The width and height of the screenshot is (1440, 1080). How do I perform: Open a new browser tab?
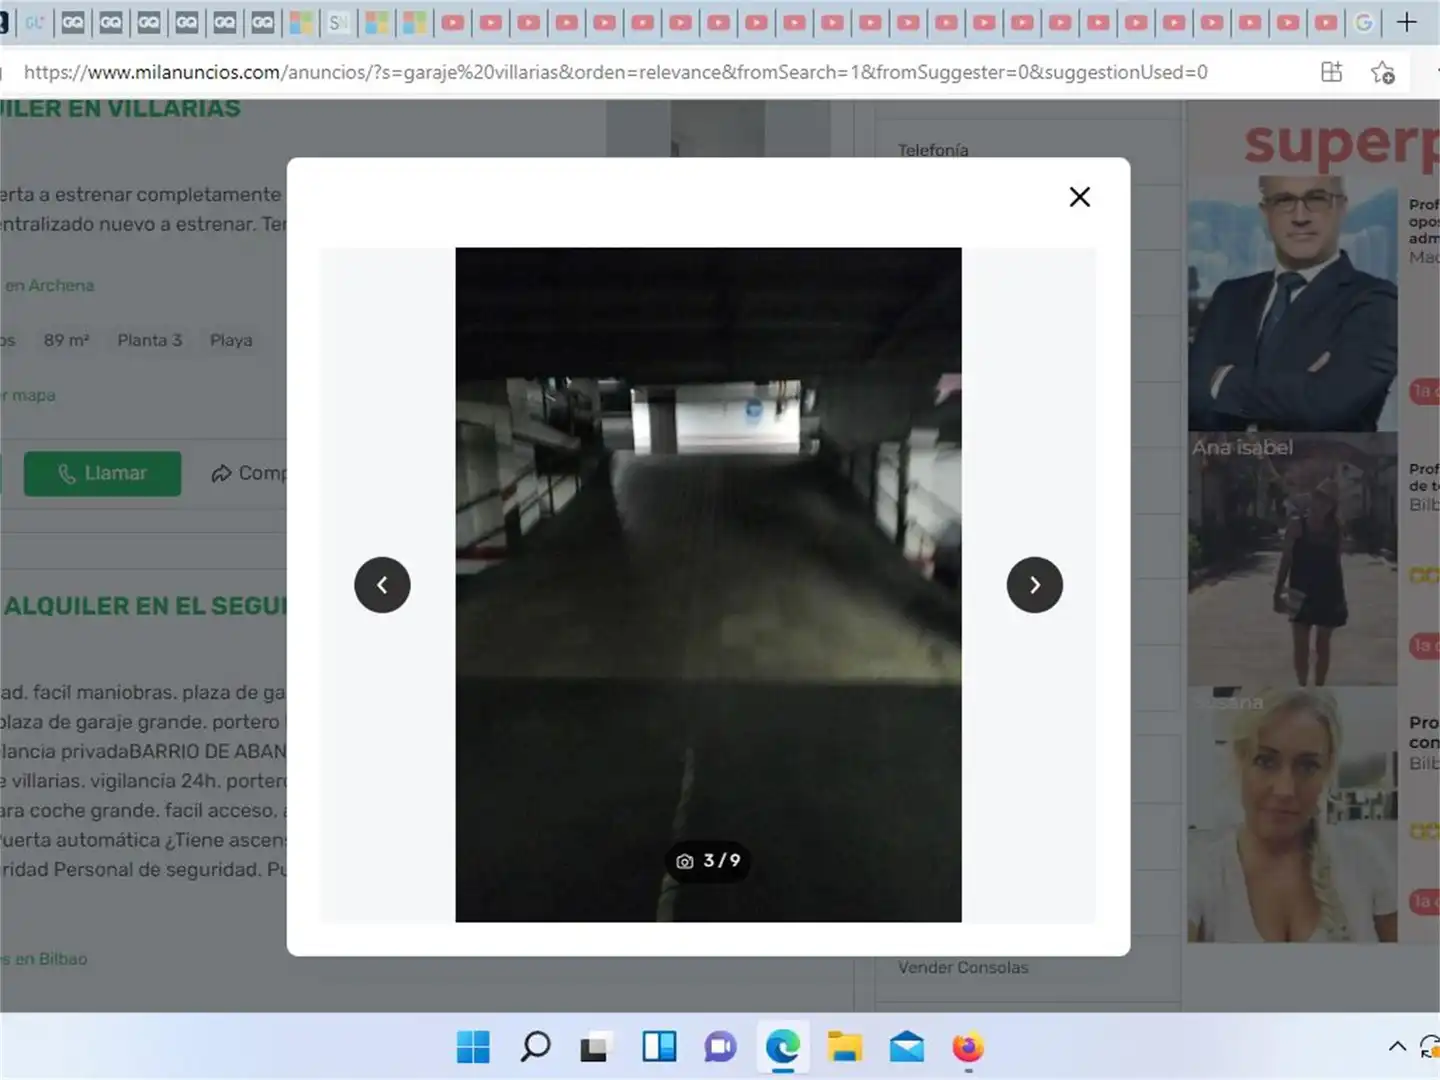(1407, 22)
